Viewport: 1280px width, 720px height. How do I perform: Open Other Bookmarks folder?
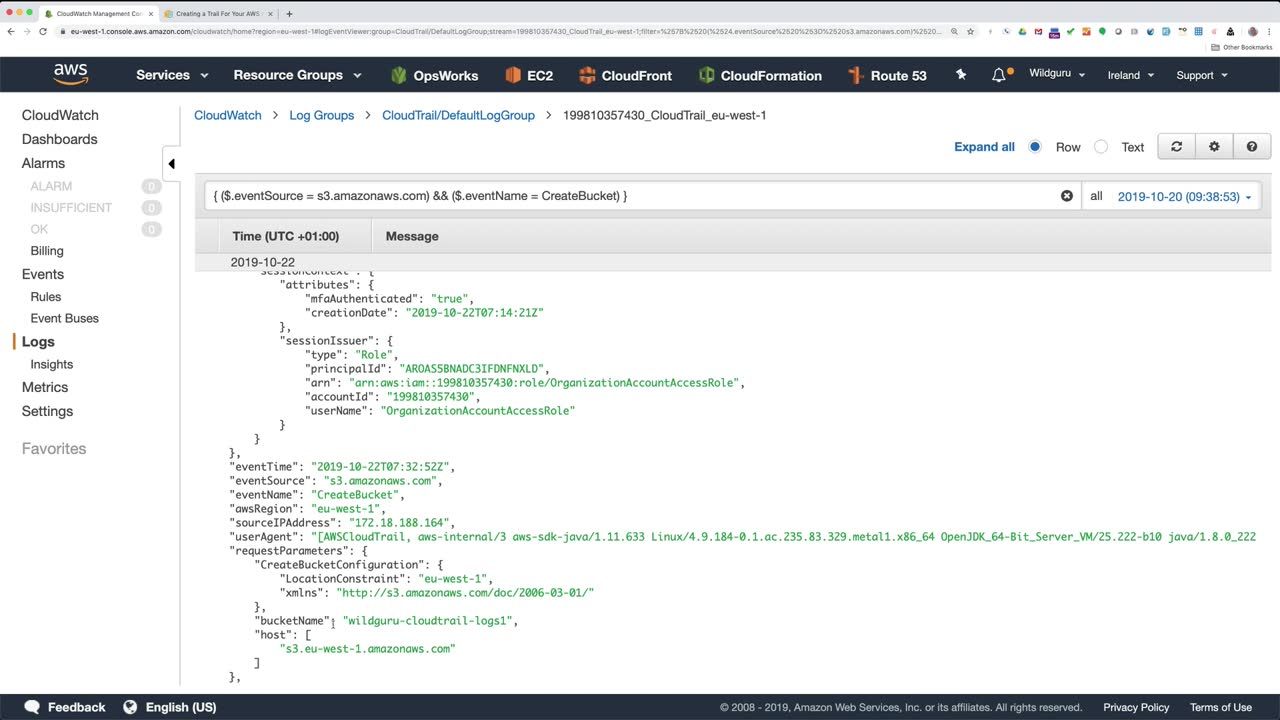click(1241, 47)
